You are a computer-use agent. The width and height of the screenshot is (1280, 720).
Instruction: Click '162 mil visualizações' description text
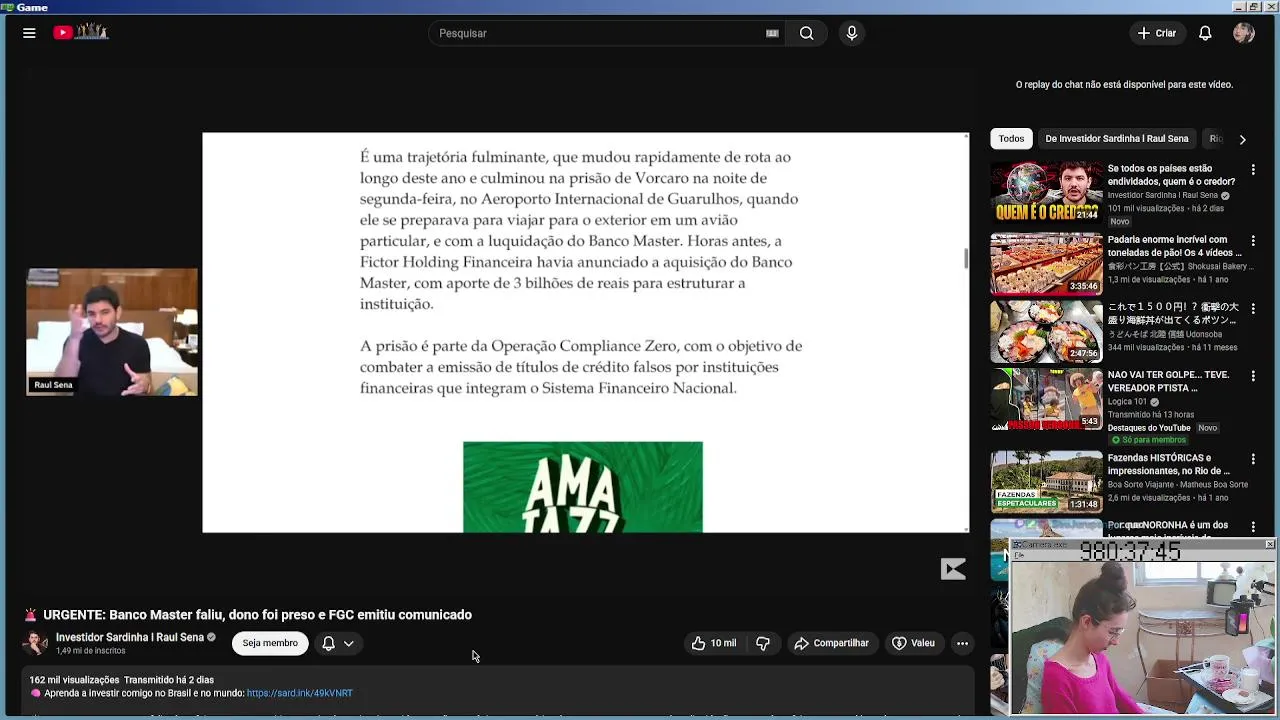coord(74,680)
